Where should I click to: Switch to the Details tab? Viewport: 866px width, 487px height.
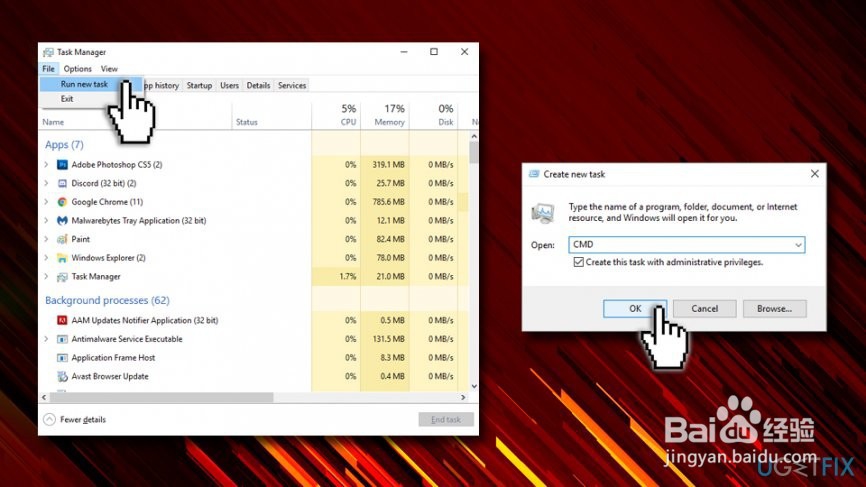click(258, 86)
